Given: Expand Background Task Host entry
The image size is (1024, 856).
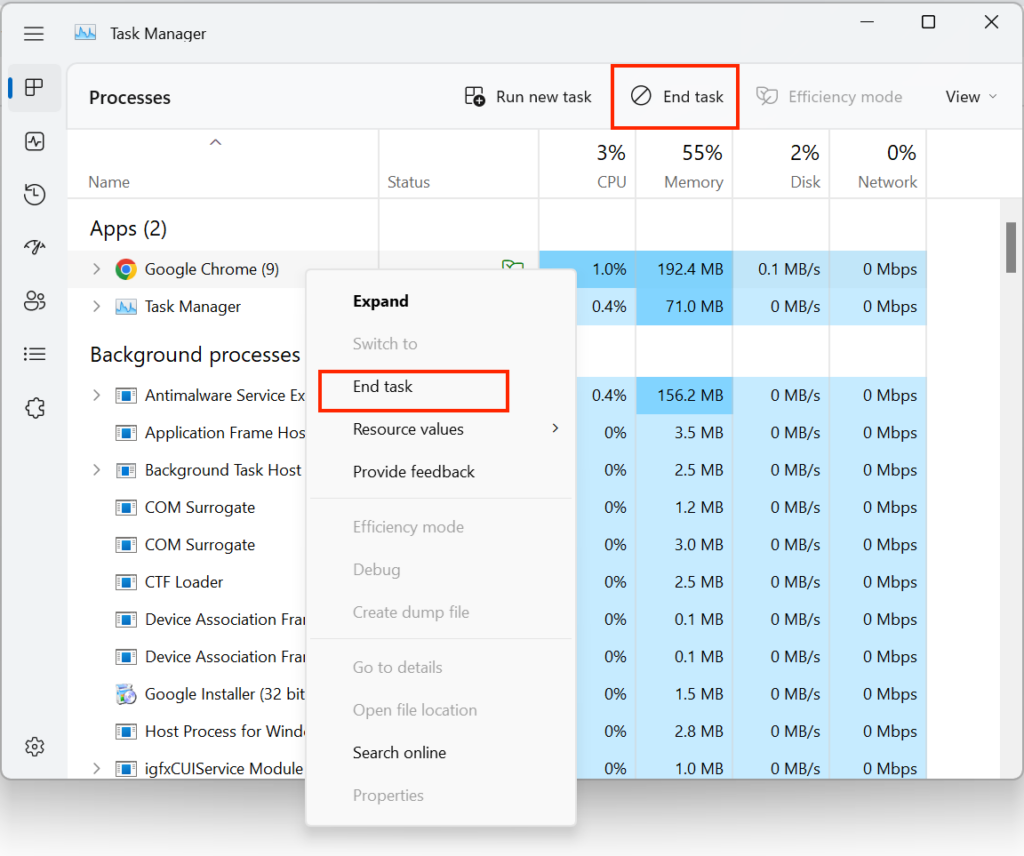Looking at the screenshot, I should [x=97, y=470].
